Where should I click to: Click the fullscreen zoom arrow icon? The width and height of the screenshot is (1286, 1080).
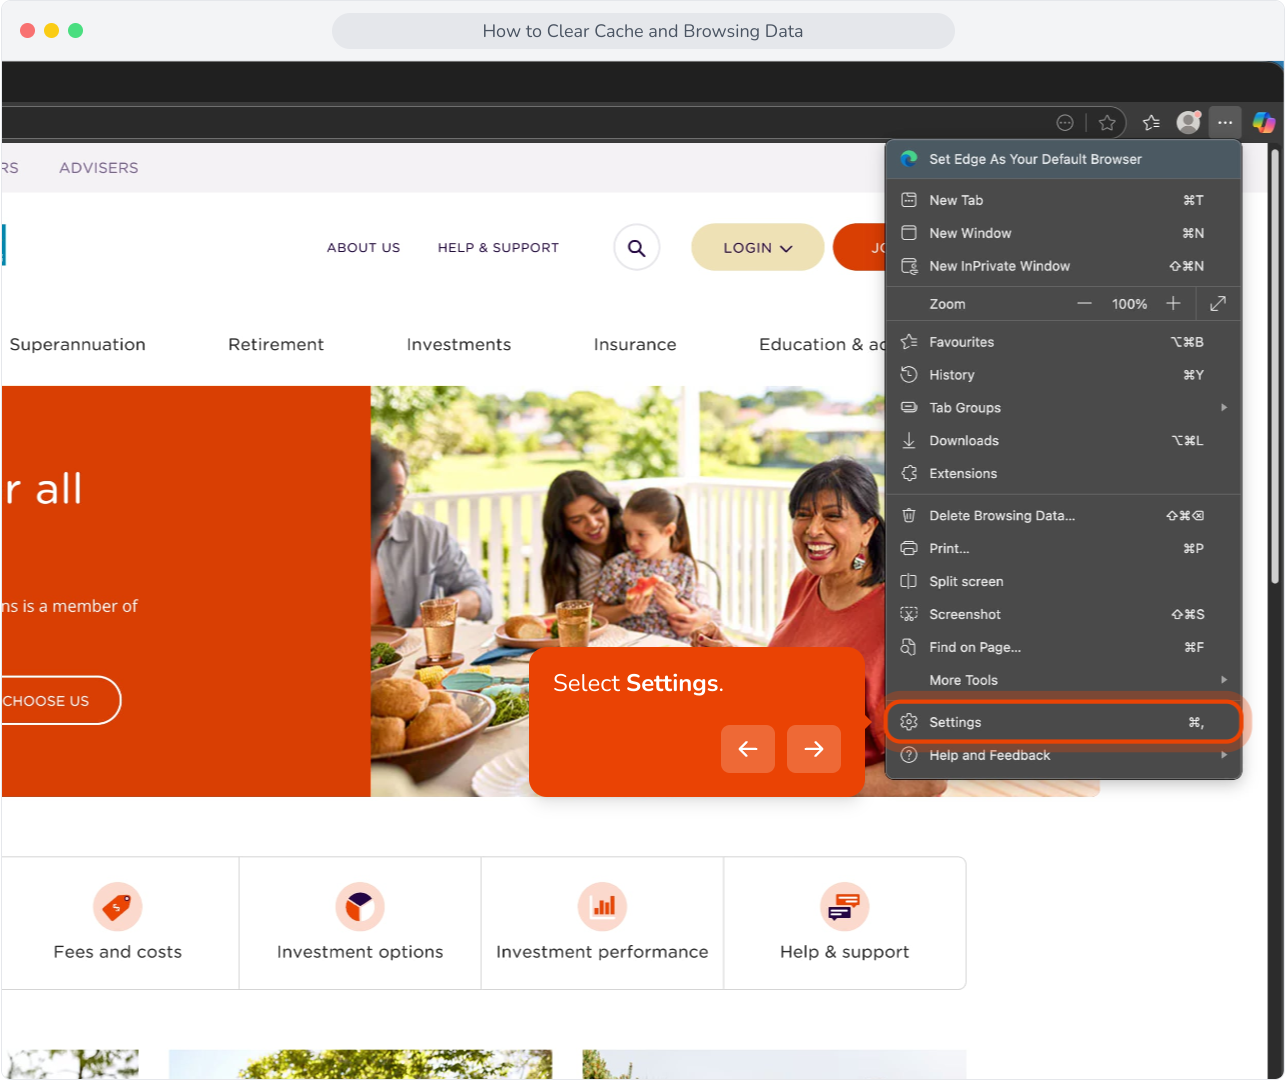click(1218, 303)
